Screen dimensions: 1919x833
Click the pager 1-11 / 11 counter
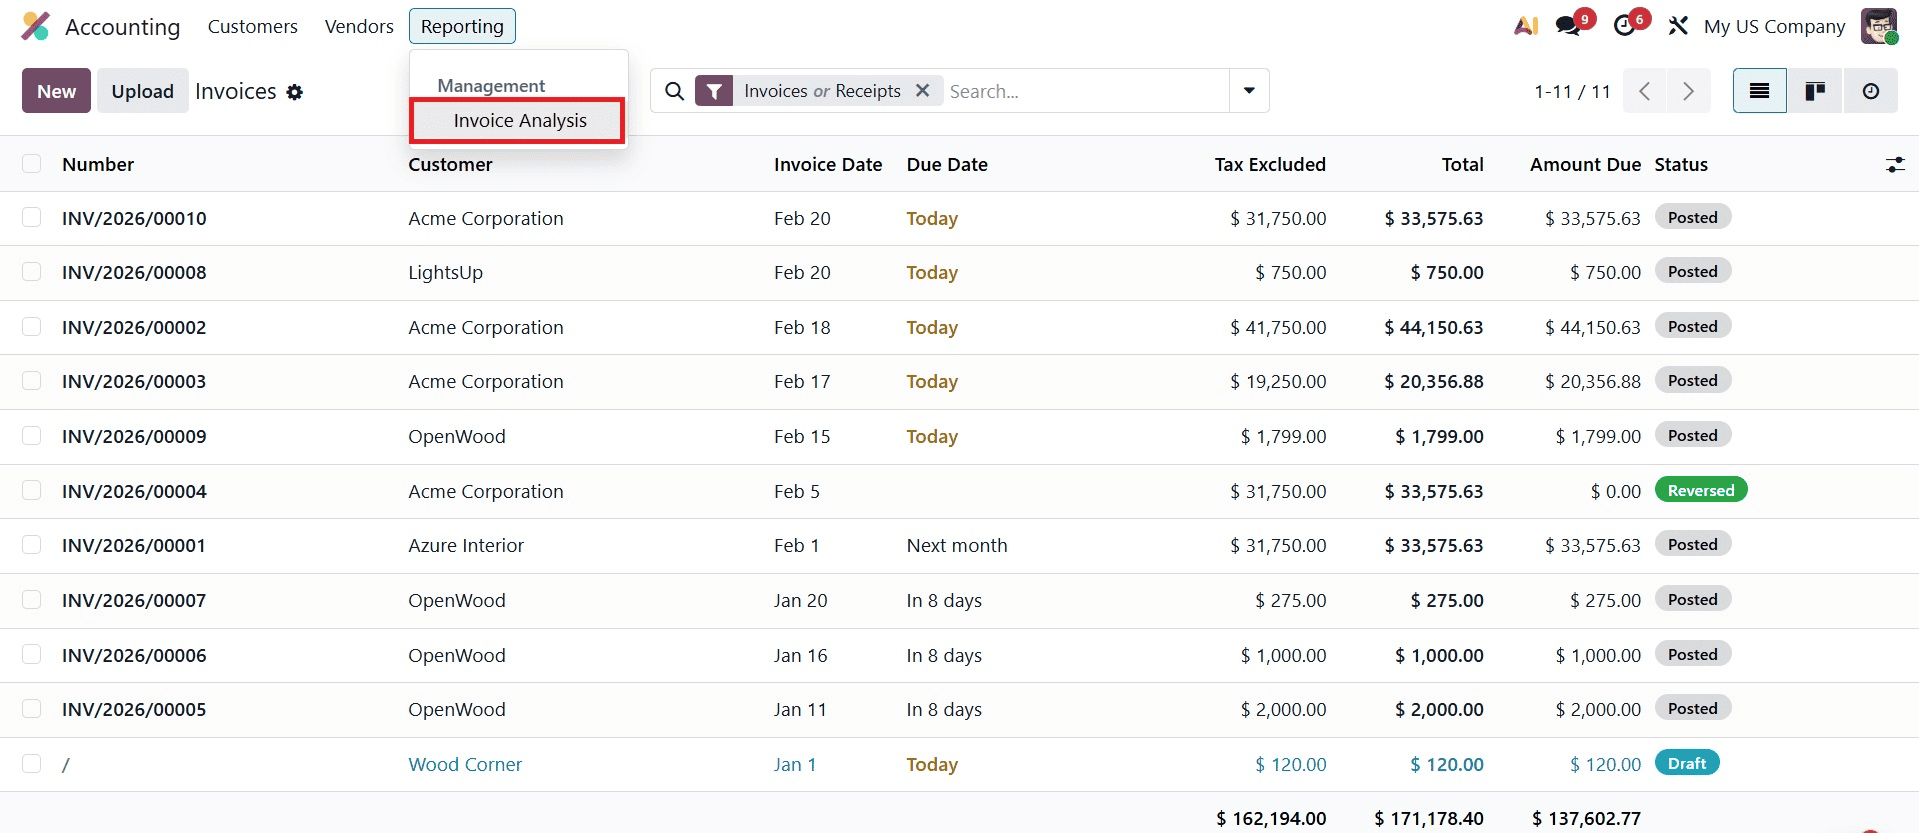1572,92
